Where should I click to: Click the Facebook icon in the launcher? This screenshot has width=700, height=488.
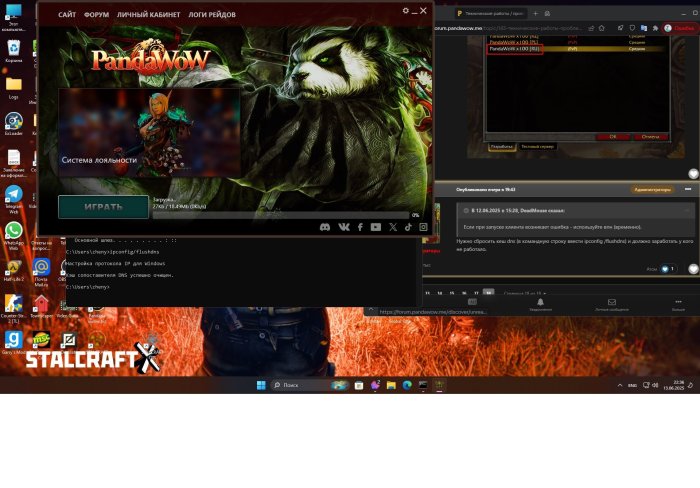[359, 227]
